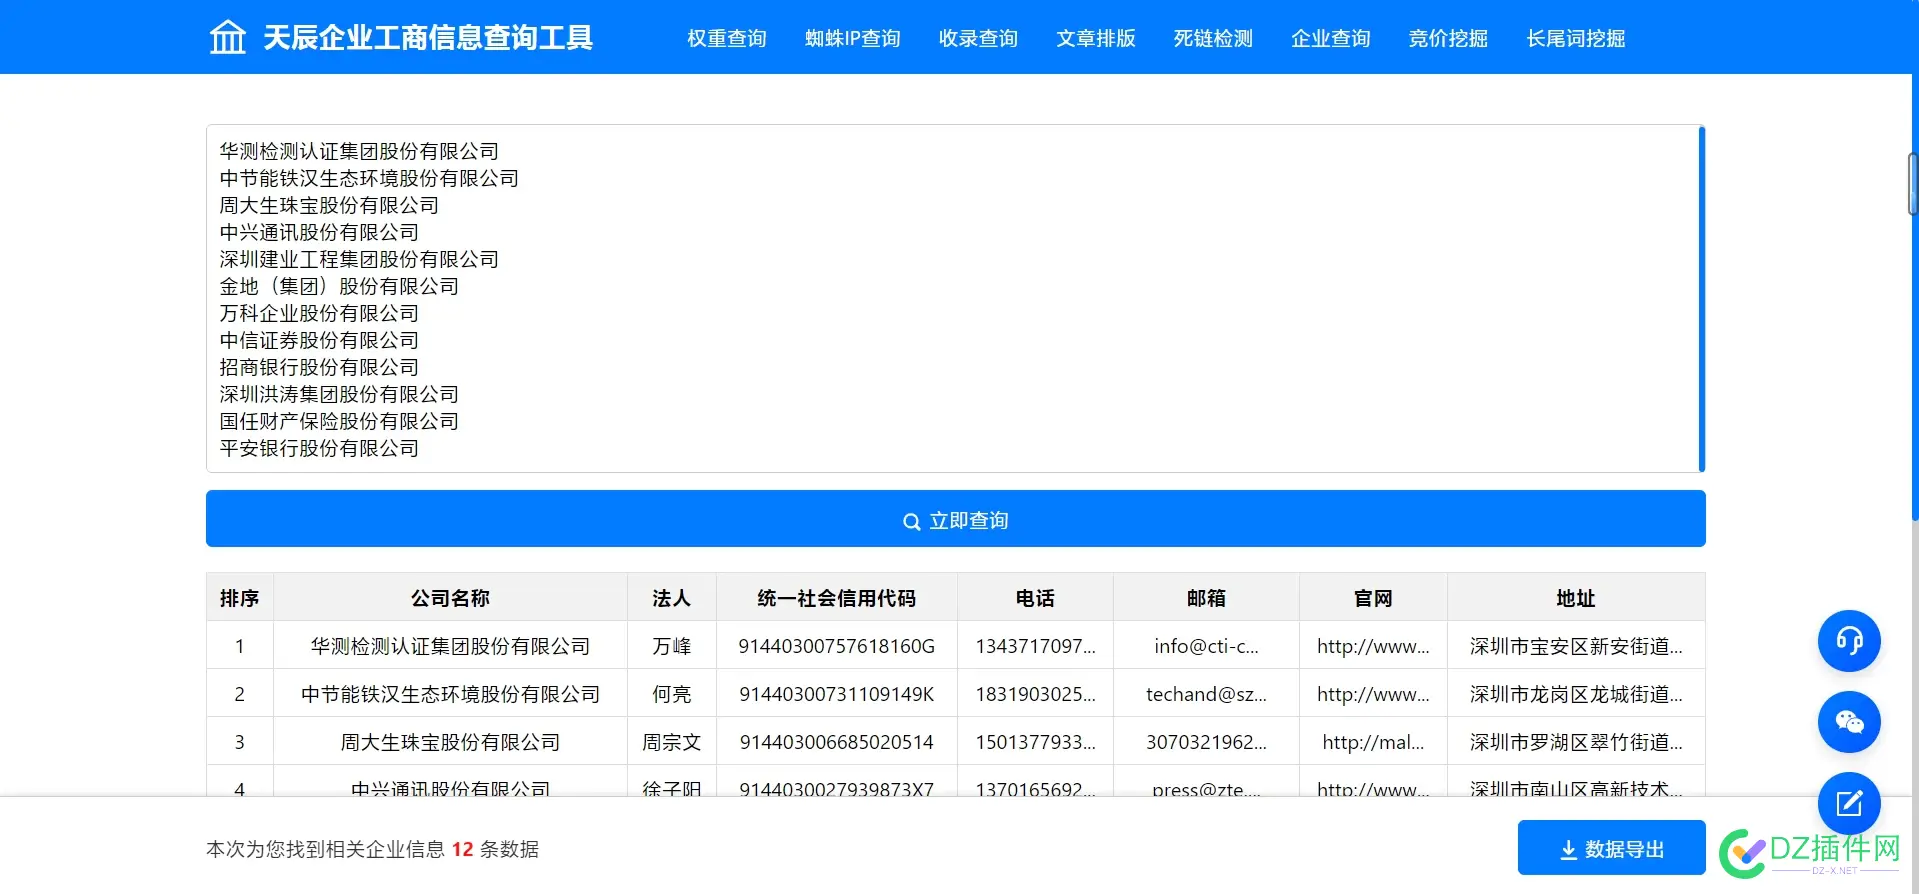Click phone cell 1831903025...
The height and width of the screenshot is (894, 1919).
tap(1035, 694)
